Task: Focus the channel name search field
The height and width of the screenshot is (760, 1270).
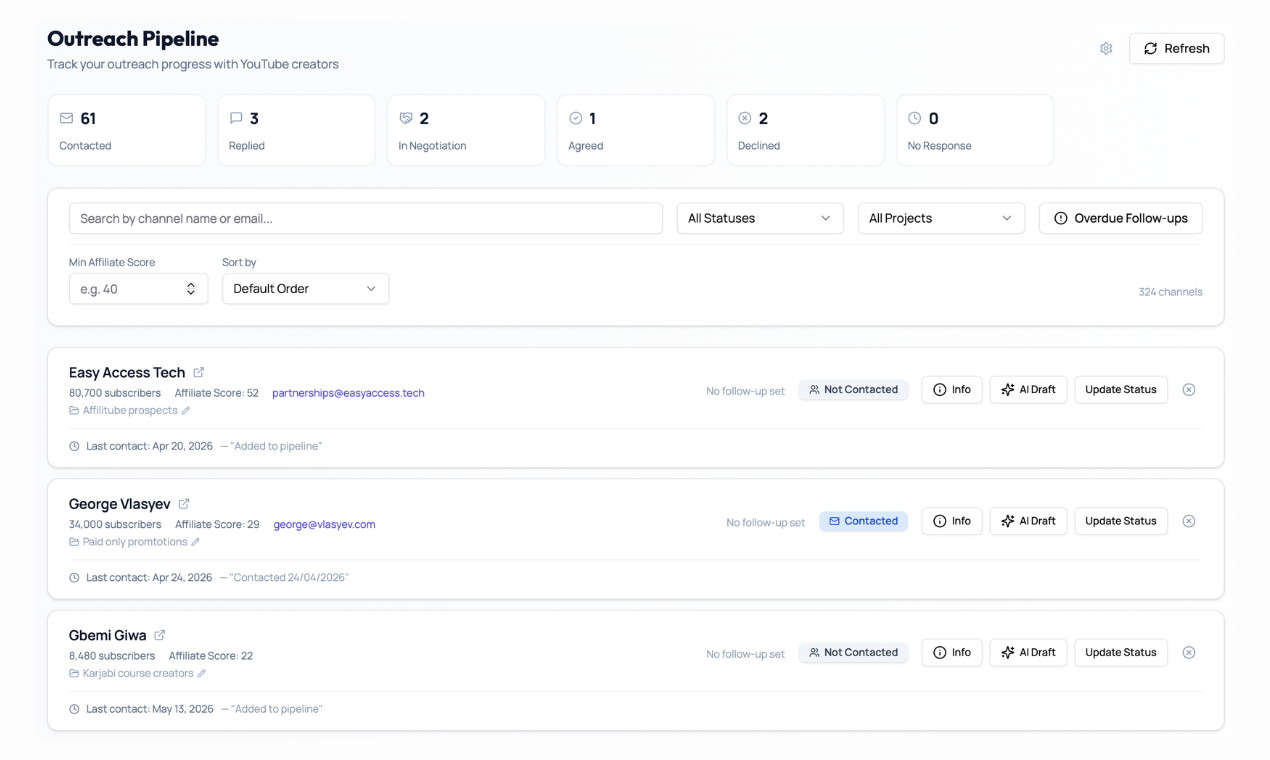Action: 366,218
